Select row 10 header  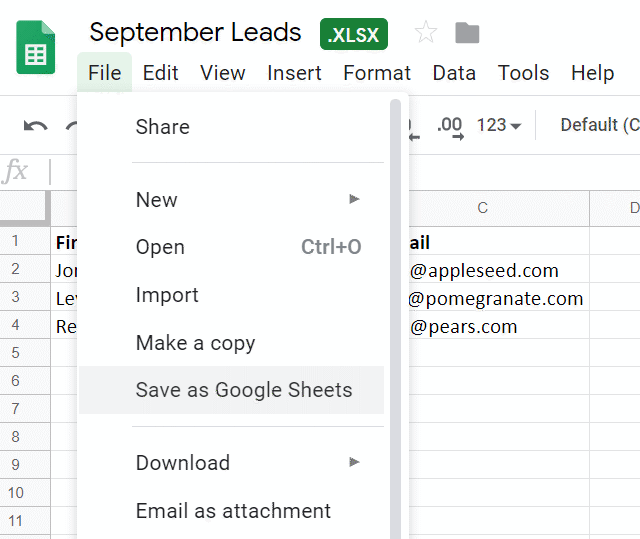[25, 492]
